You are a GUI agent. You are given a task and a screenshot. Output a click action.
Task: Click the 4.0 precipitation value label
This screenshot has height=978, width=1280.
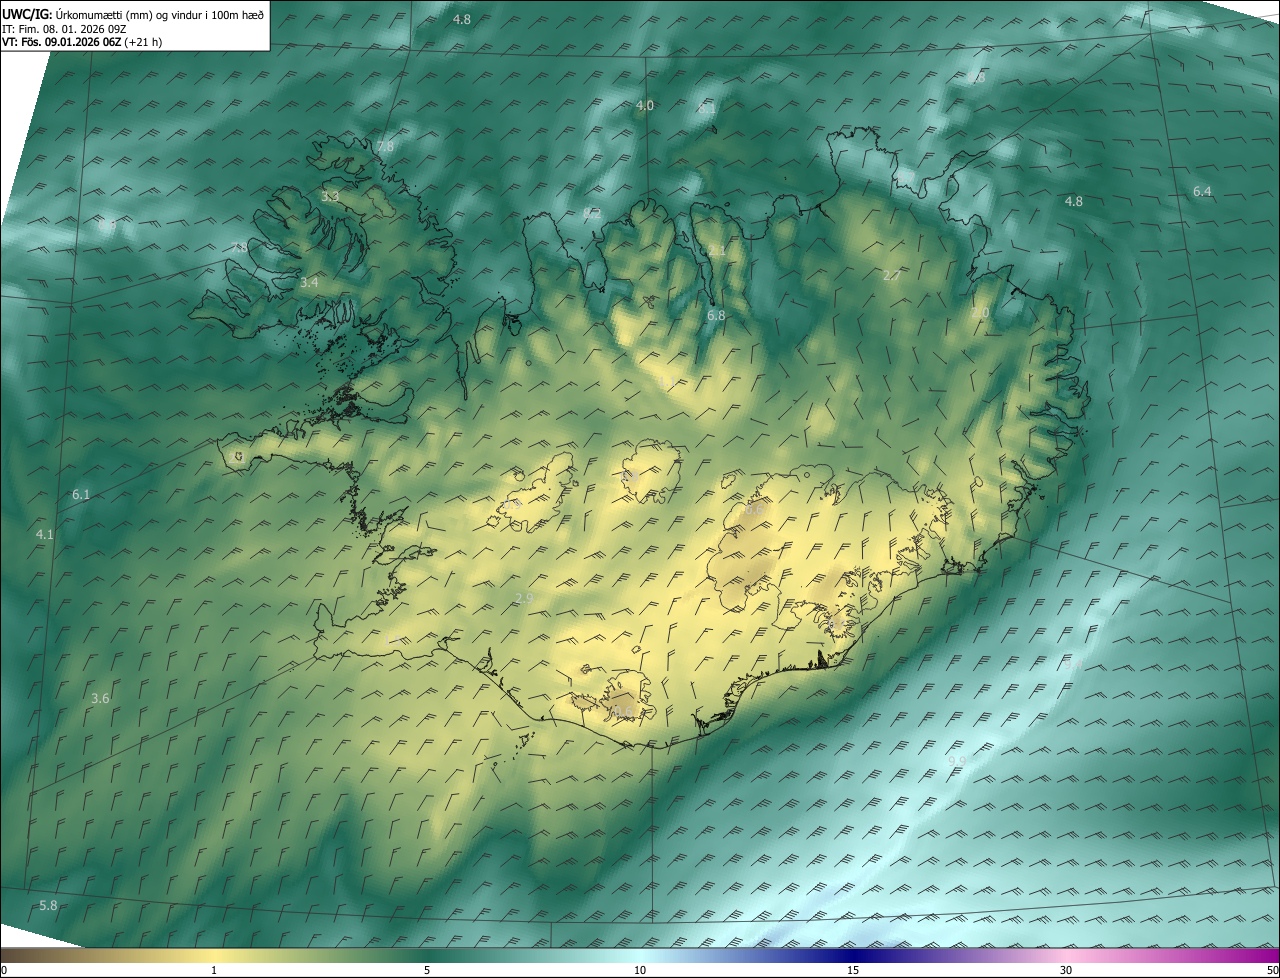645,105
